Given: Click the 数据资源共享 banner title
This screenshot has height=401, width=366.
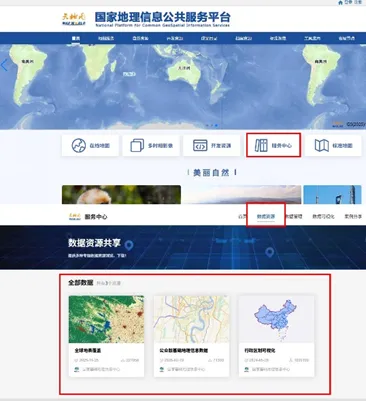Looking at the screenshot, I should [94, 243].
